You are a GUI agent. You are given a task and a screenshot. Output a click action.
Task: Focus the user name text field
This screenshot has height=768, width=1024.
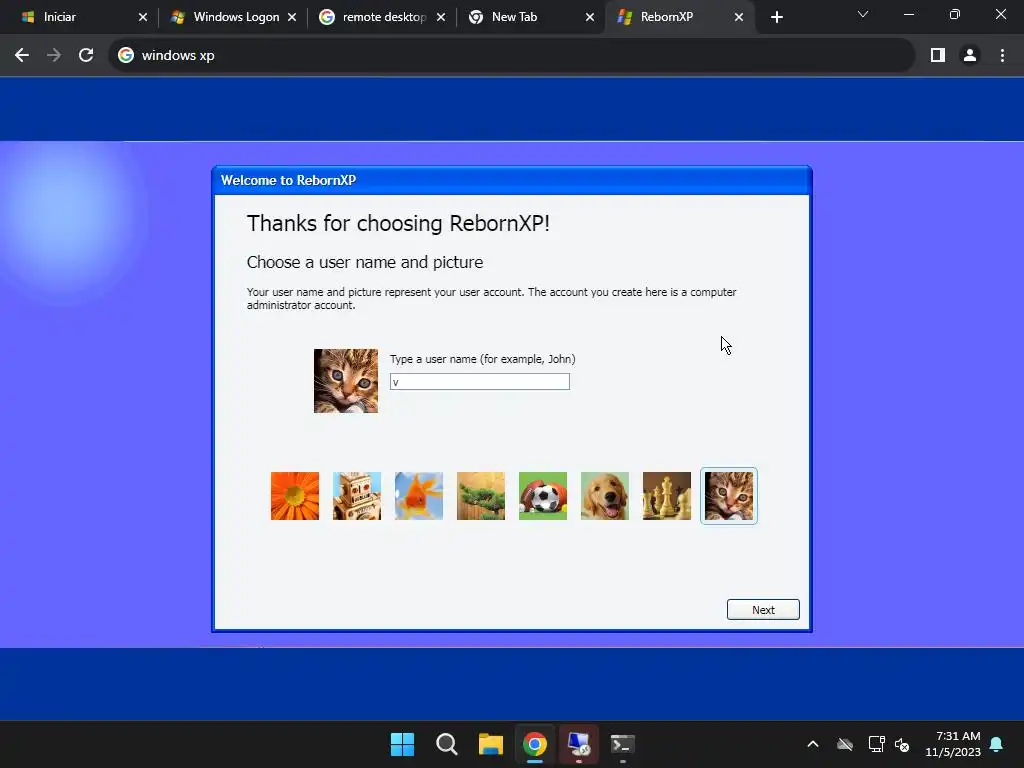pos(479,381)
